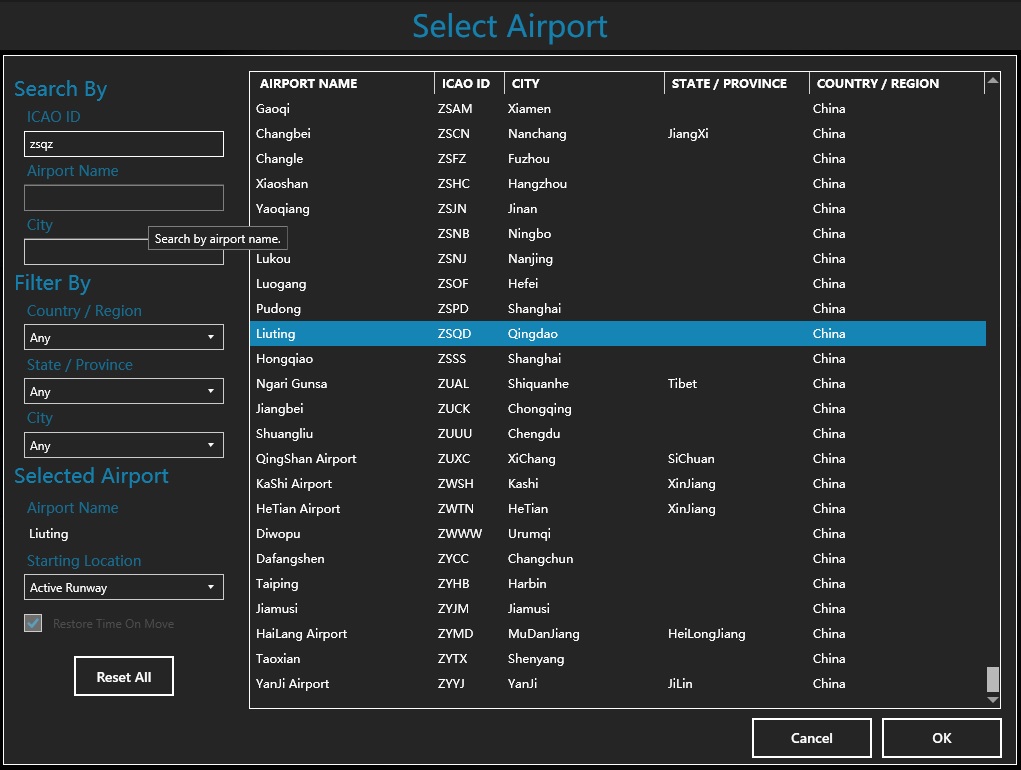Expand the State / Province filter dropdown
Viewport: 1021px width, 770px height.
pos(123,392)
